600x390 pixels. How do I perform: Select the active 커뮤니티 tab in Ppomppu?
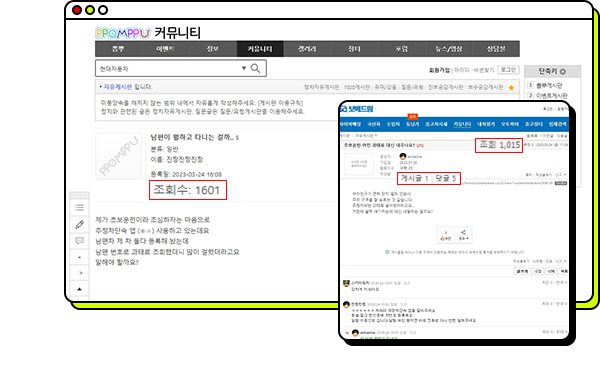click(260, 49)
